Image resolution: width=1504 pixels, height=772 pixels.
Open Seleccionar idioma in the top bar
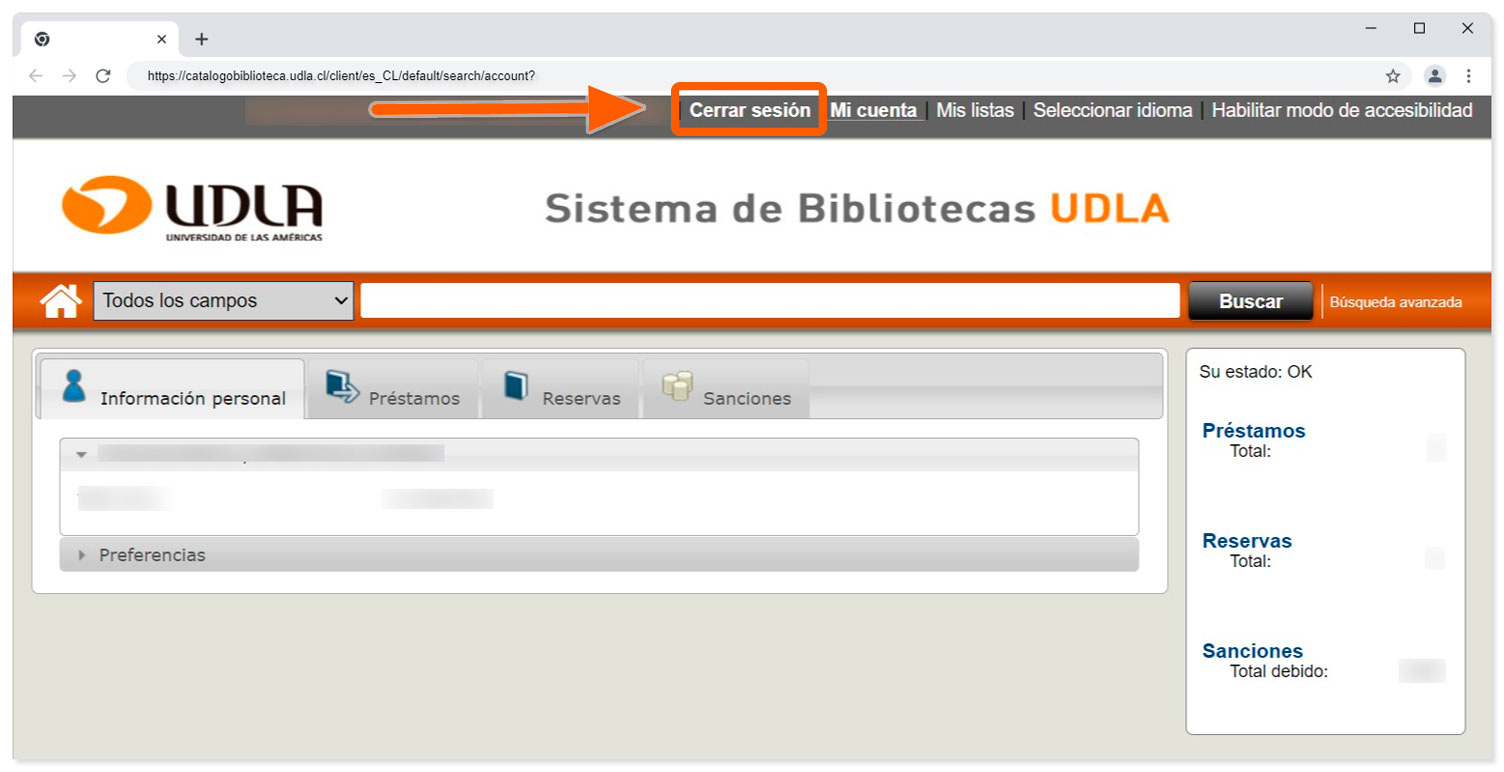[1112, 111]
